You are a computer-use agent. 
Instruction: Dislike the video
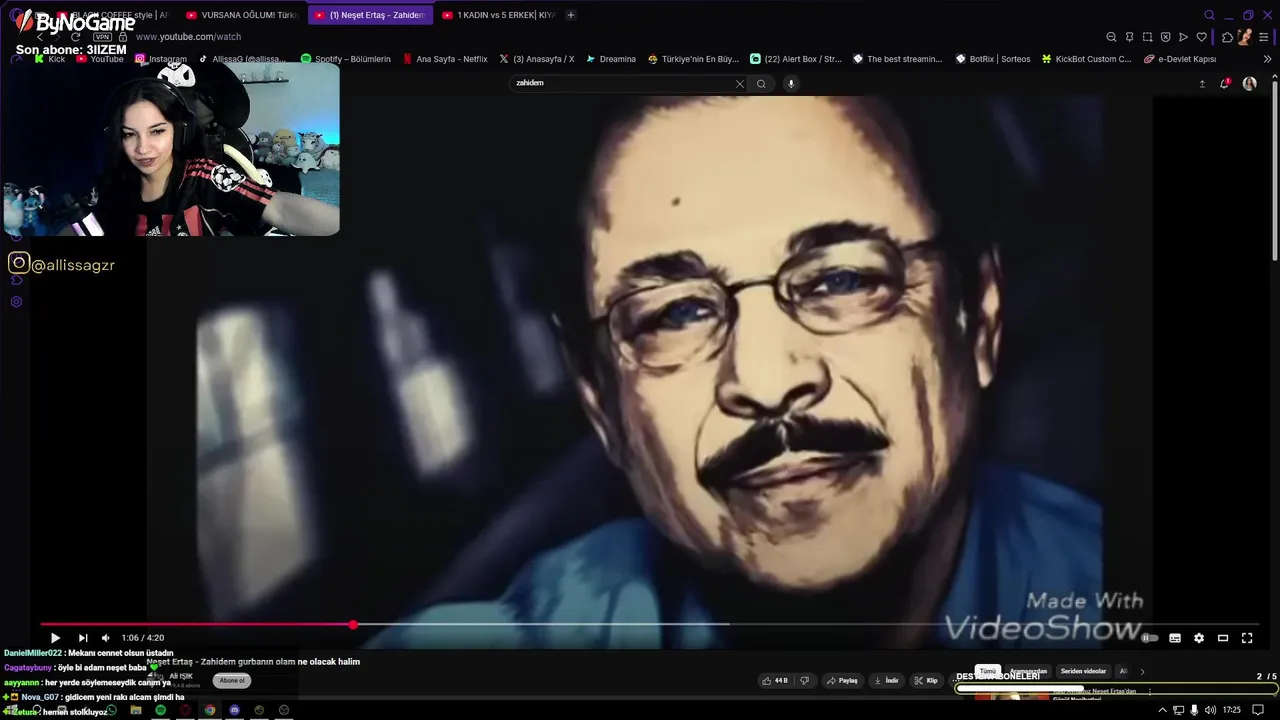point(804,681)
